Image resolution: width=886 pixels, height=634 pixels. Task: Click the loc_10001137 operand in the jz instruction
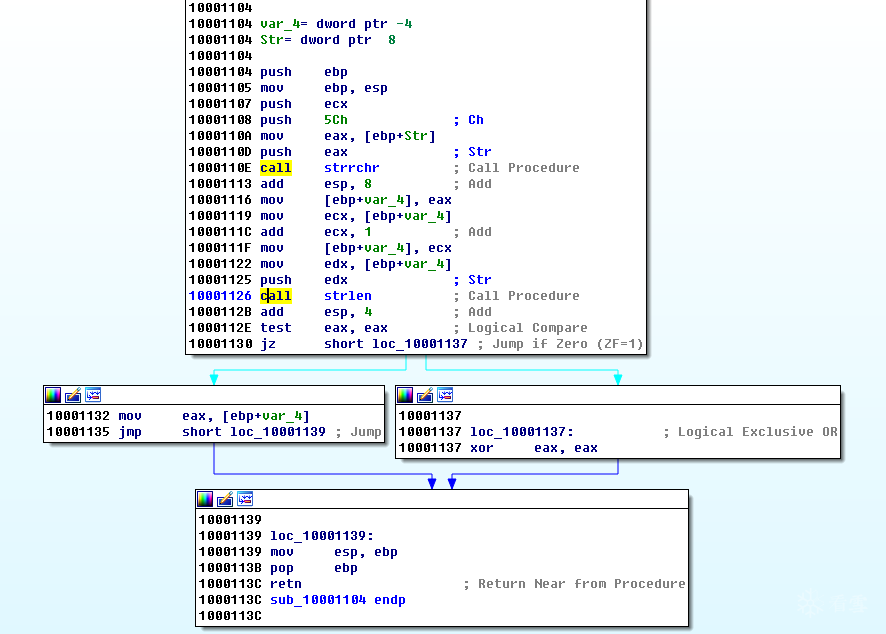[419, 344]
